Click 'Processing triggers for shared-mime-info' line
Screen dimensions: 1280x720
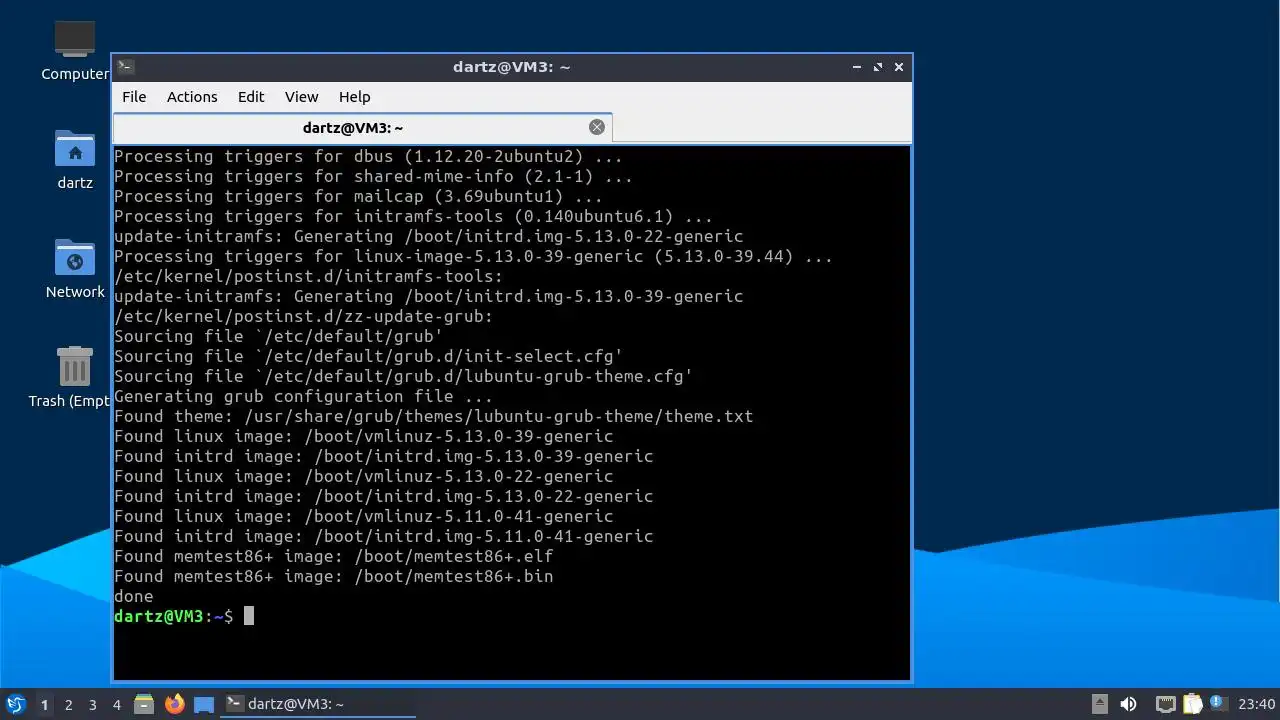[373, 176]
